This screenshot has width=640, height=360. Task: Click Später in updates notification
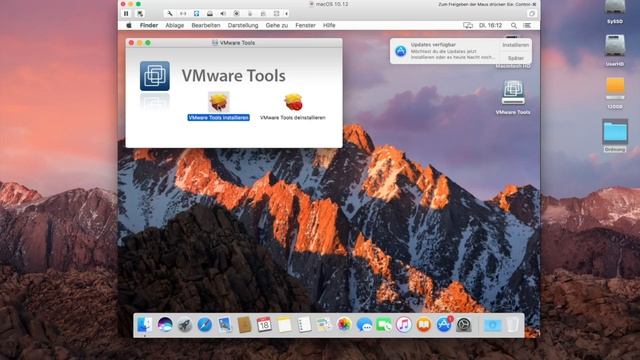coord(516,58)
